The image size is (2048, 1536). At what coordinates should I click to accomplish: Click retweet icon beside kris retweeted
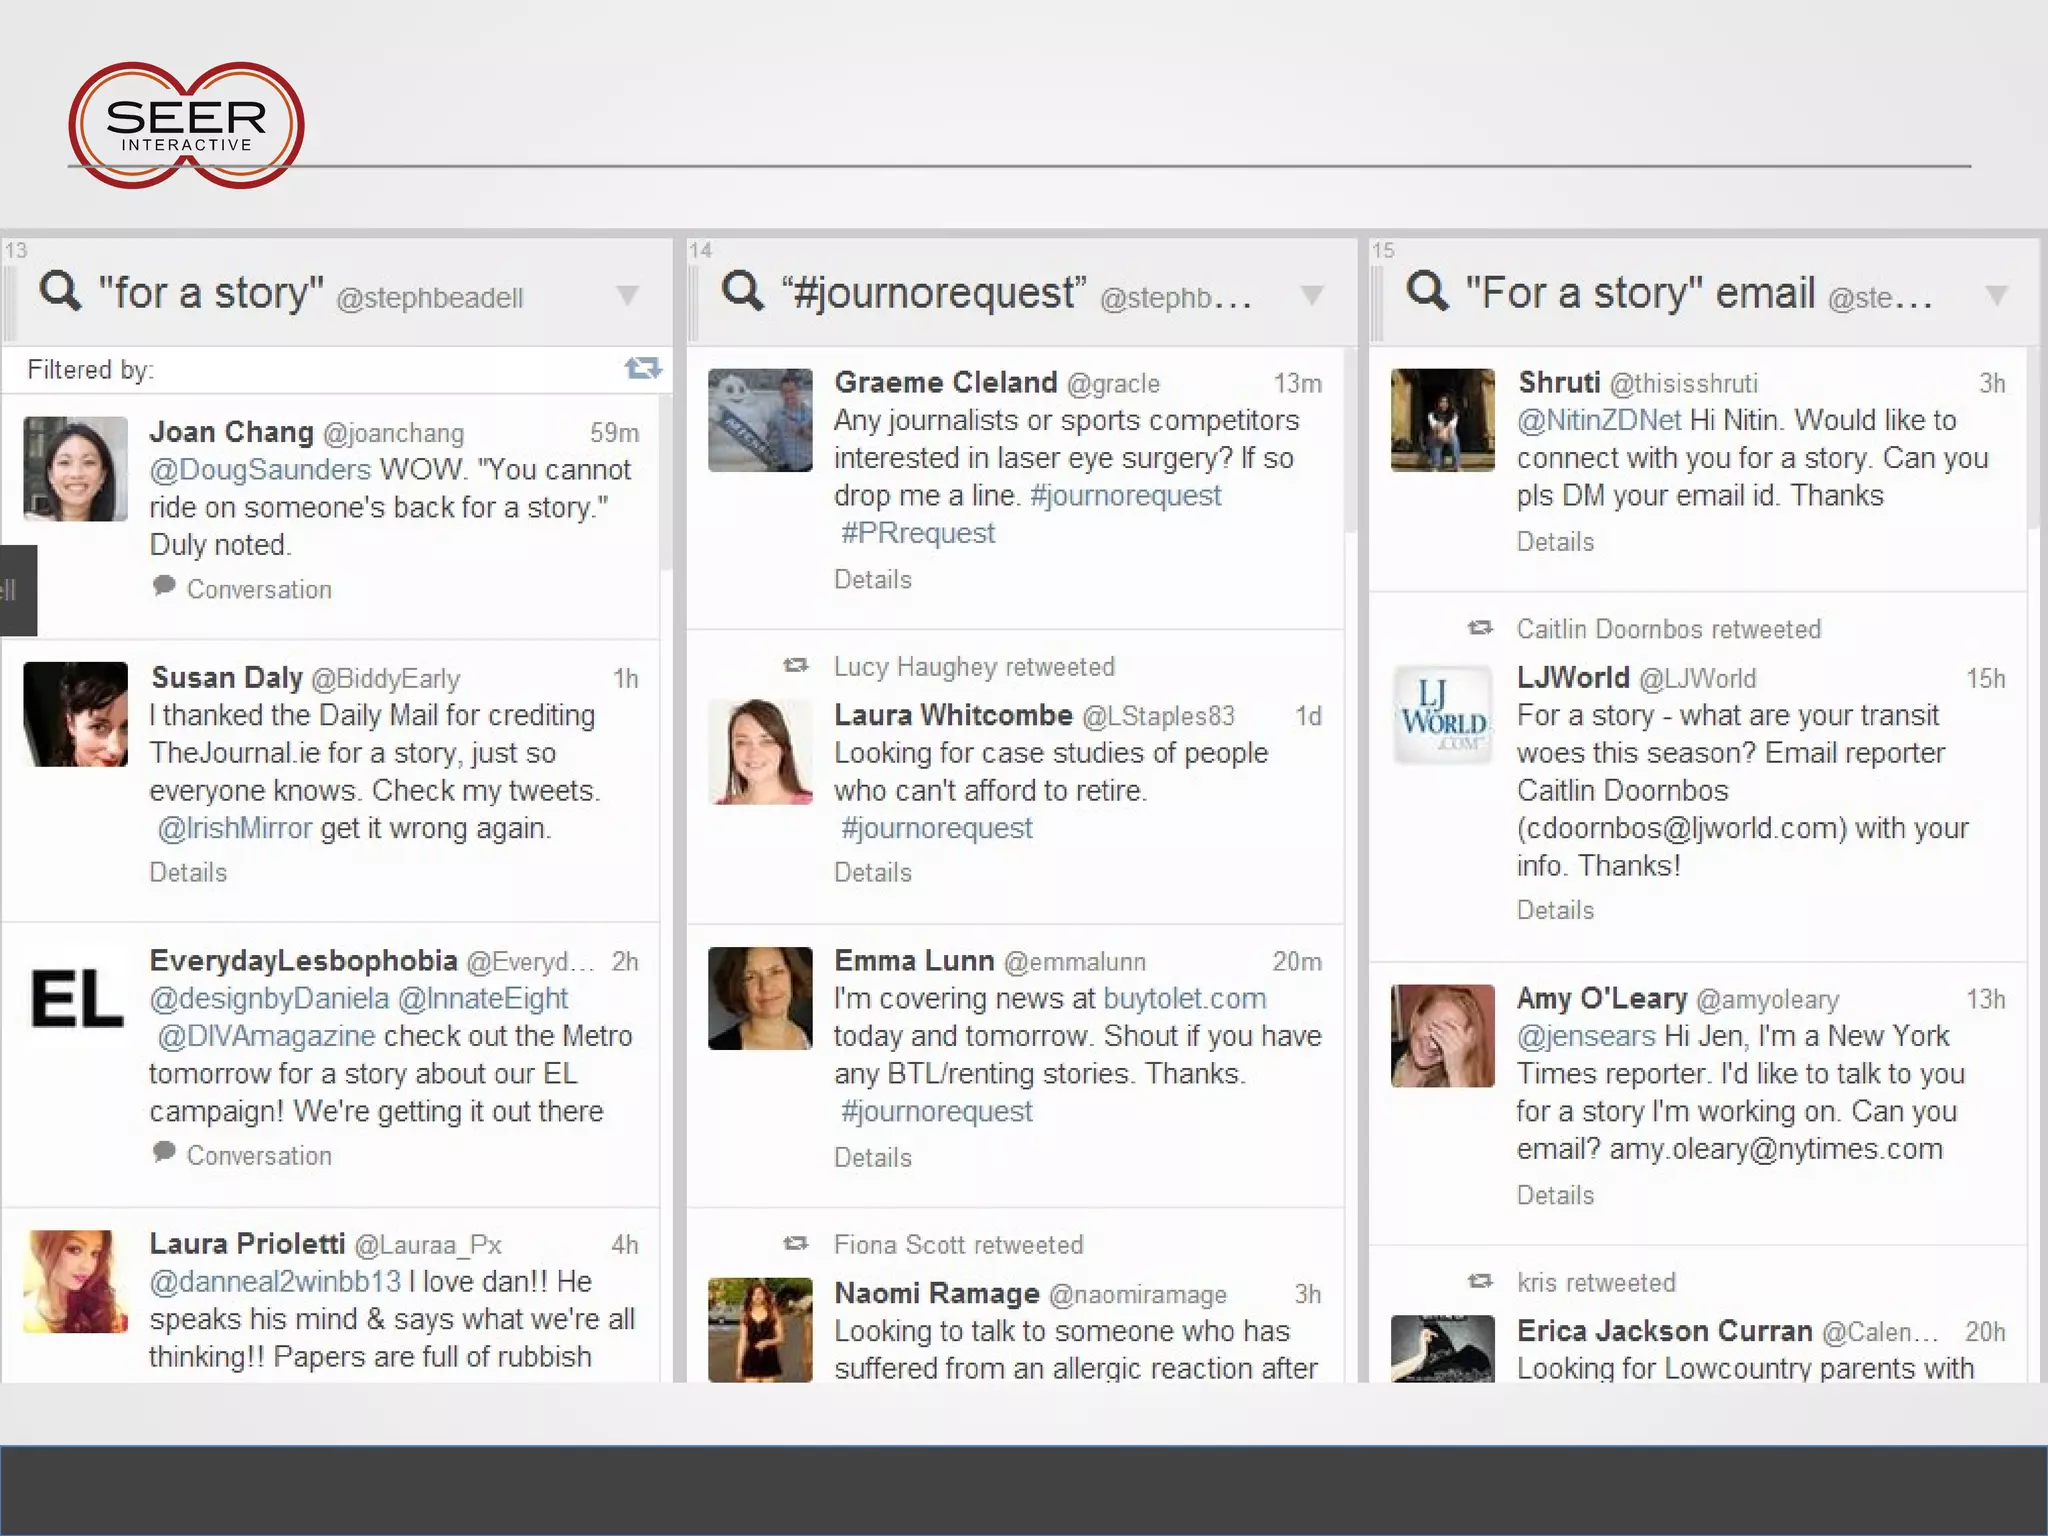pos(1480,1282)
